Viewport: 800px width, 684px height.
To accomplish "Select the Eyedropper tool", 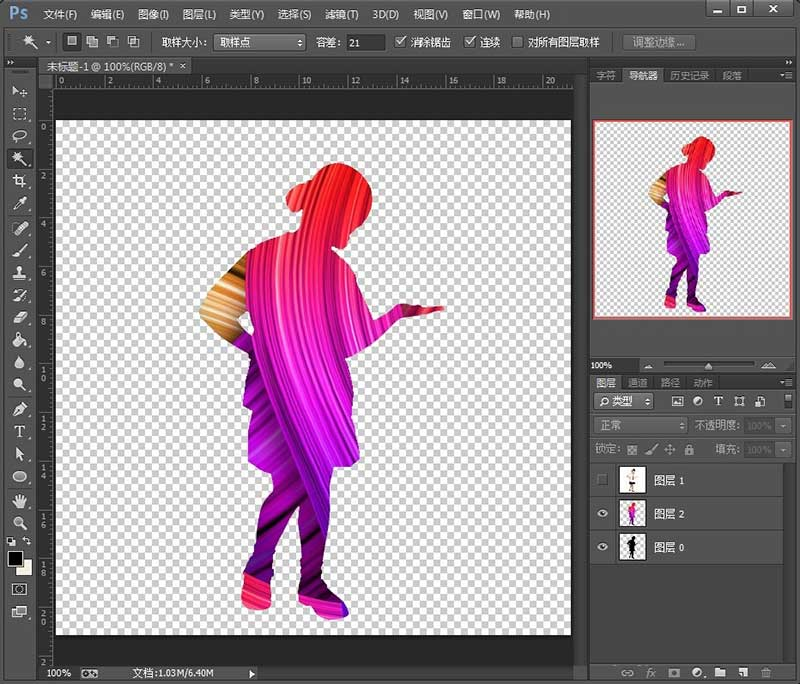I will [x=19, y=204].
